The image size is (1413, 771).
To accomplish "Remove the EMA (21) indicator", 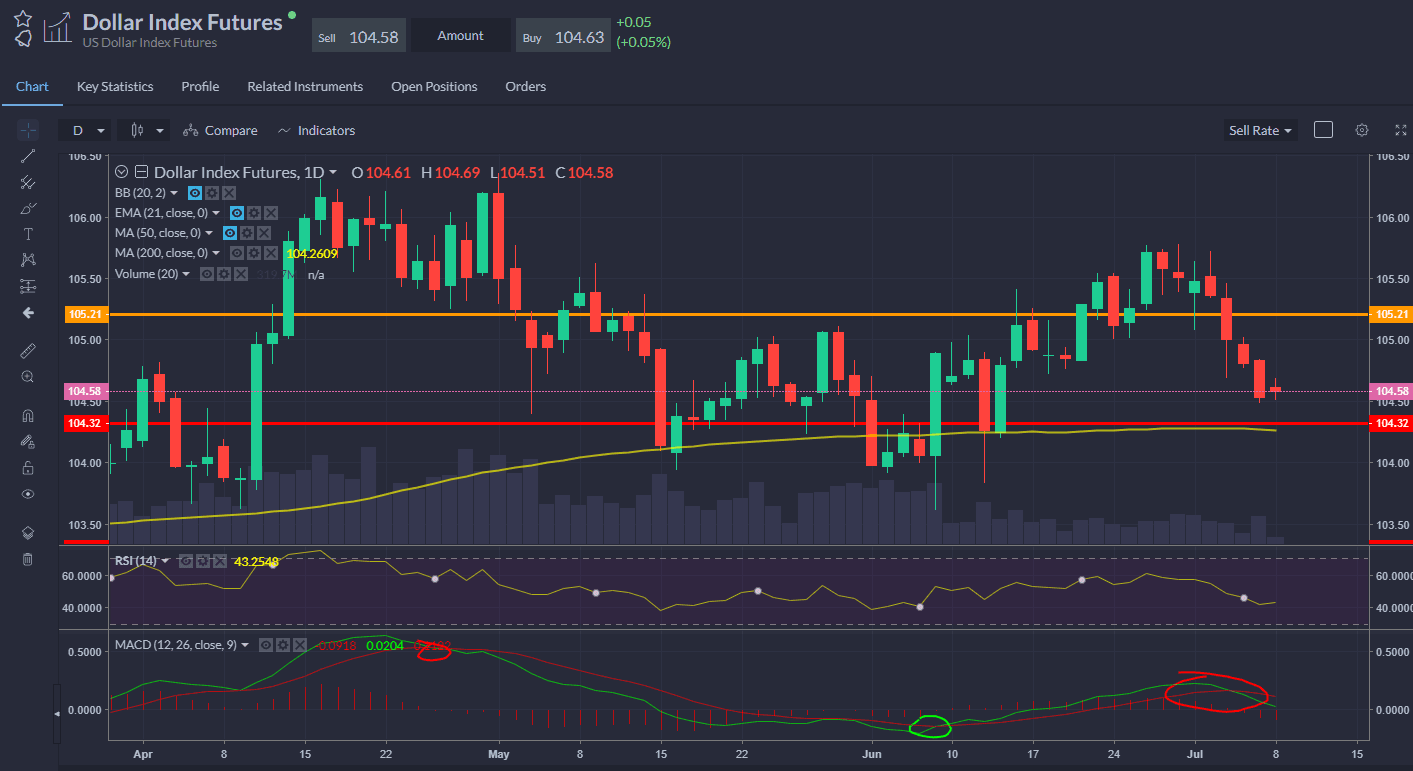I will (270, 213).
